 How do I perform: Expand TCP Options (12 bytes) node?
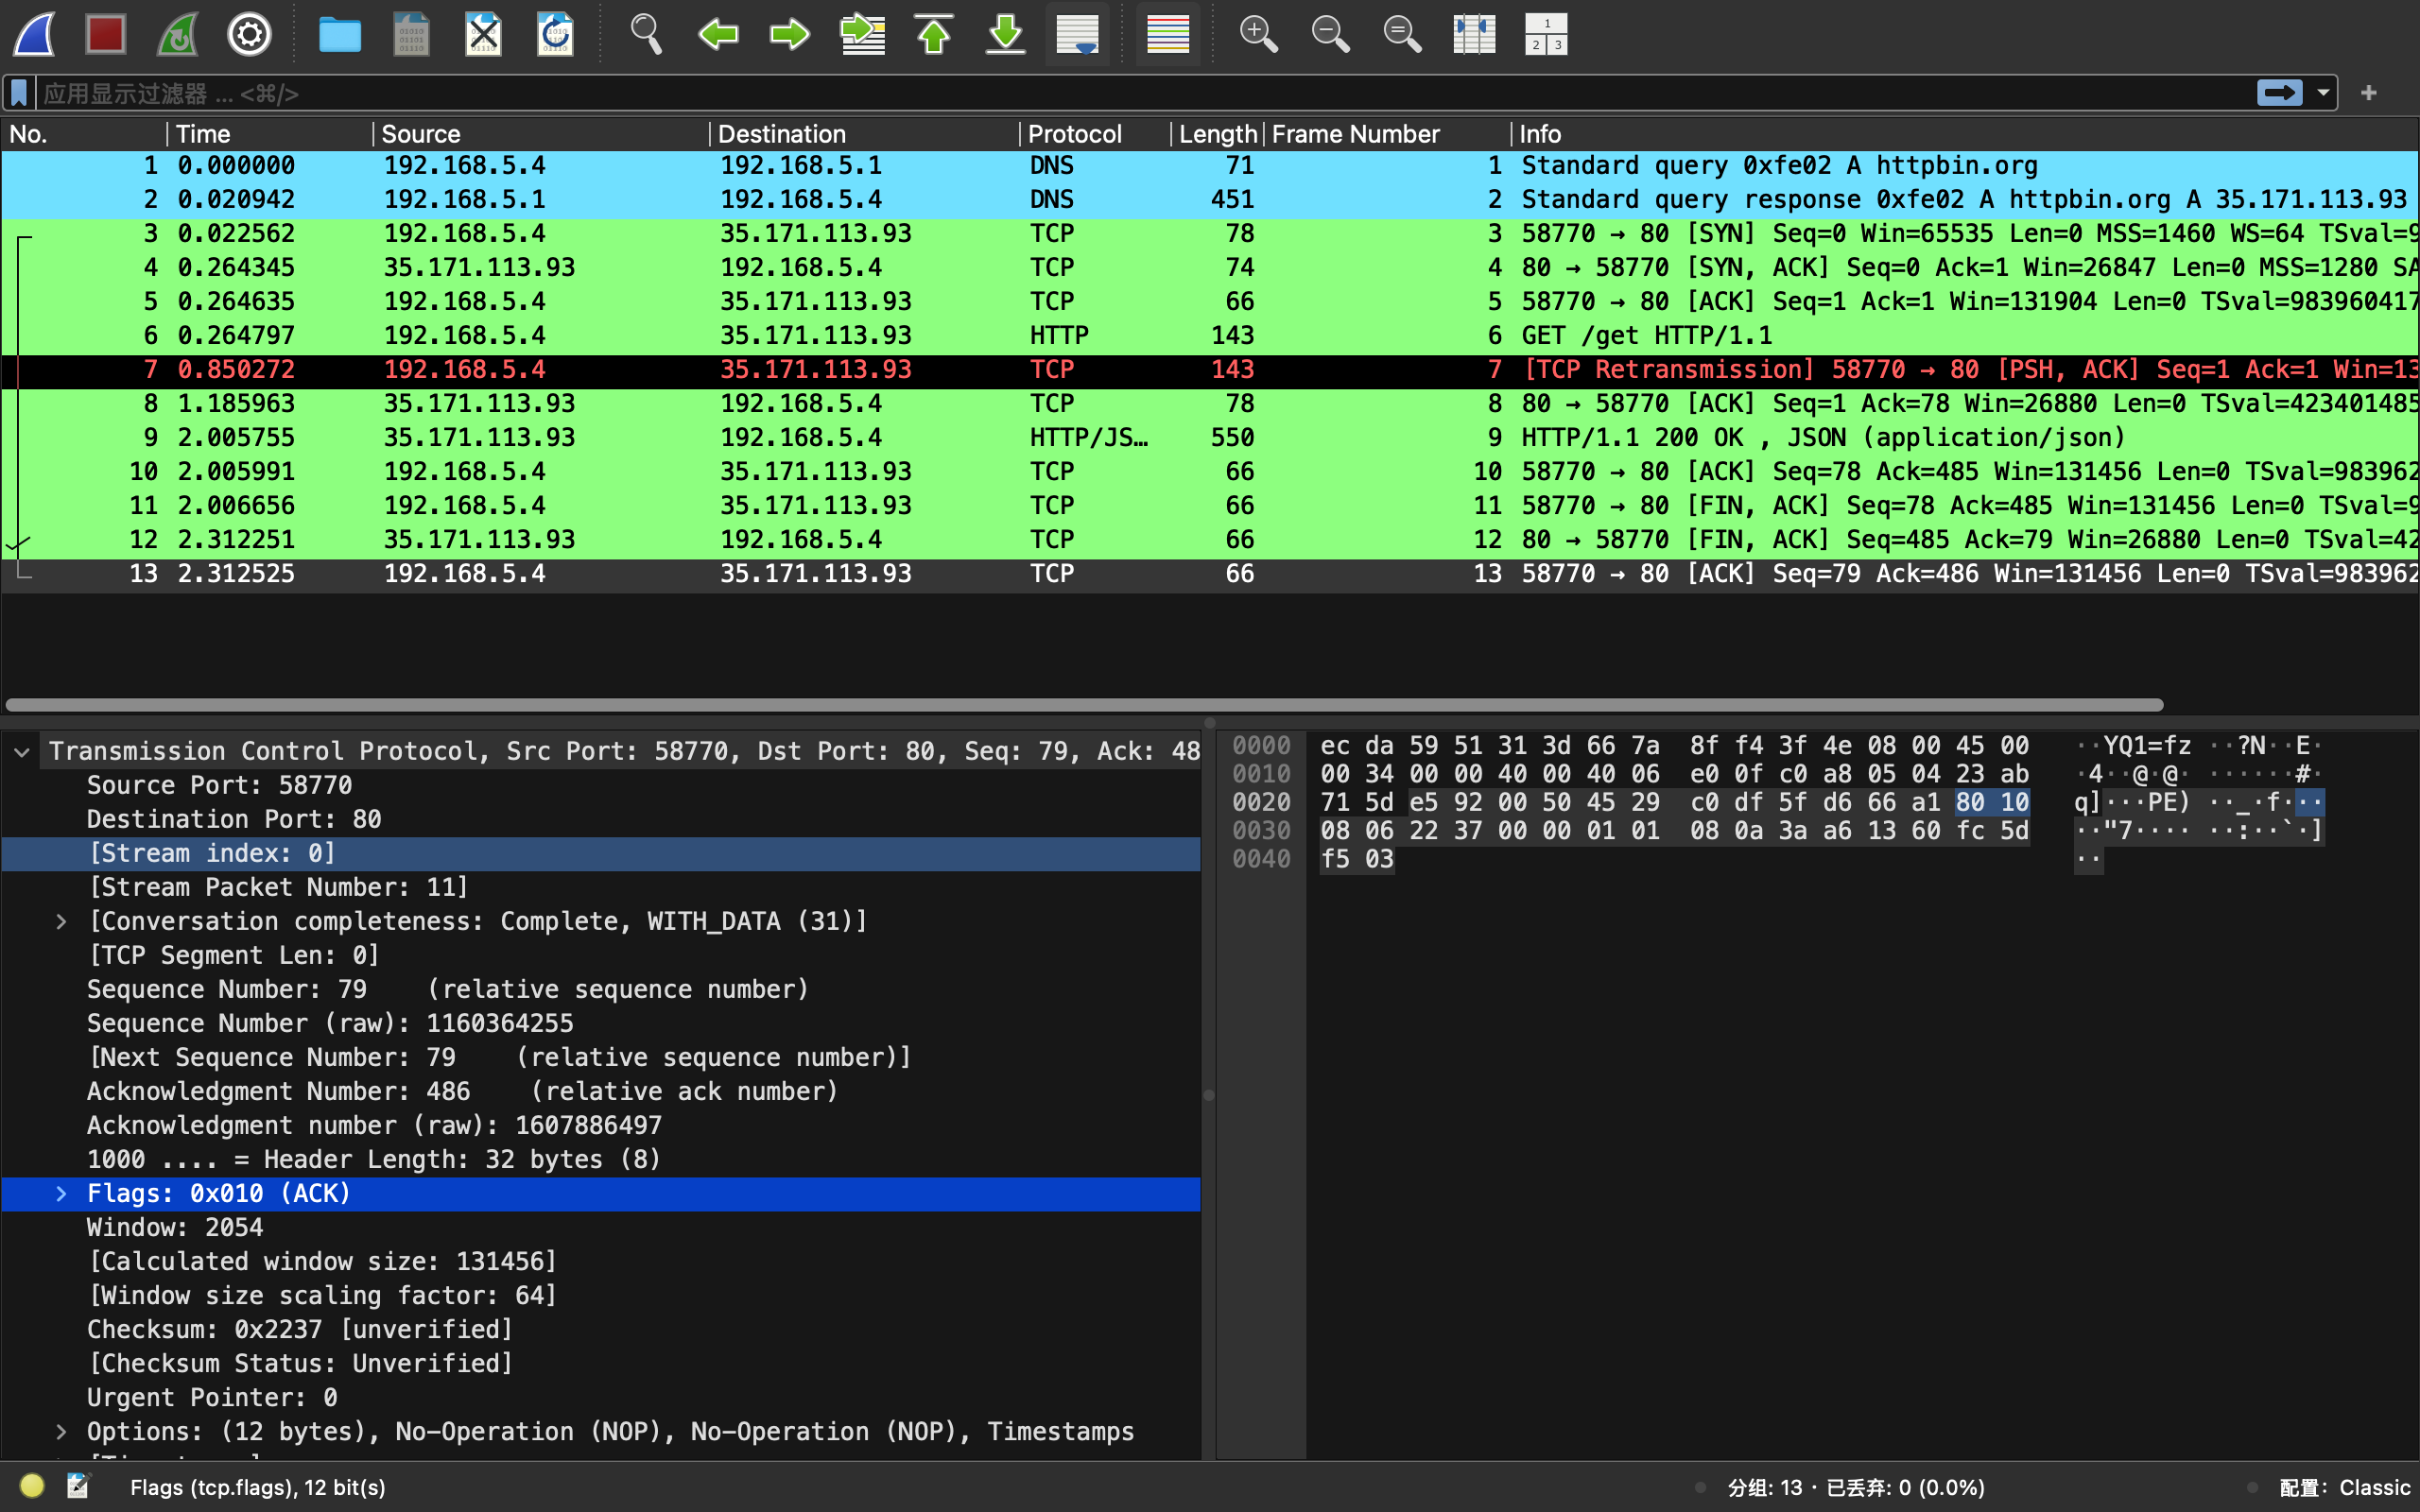click(x=61, y=1432)
